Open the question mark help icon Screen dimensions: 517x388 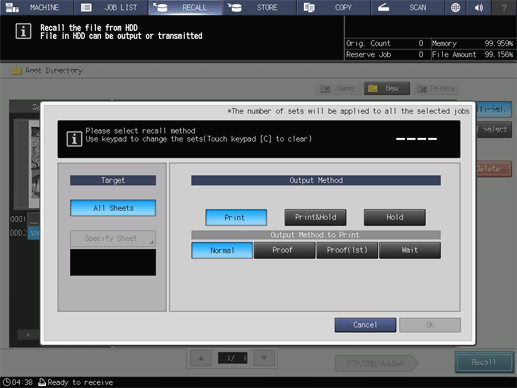point(504,7)
